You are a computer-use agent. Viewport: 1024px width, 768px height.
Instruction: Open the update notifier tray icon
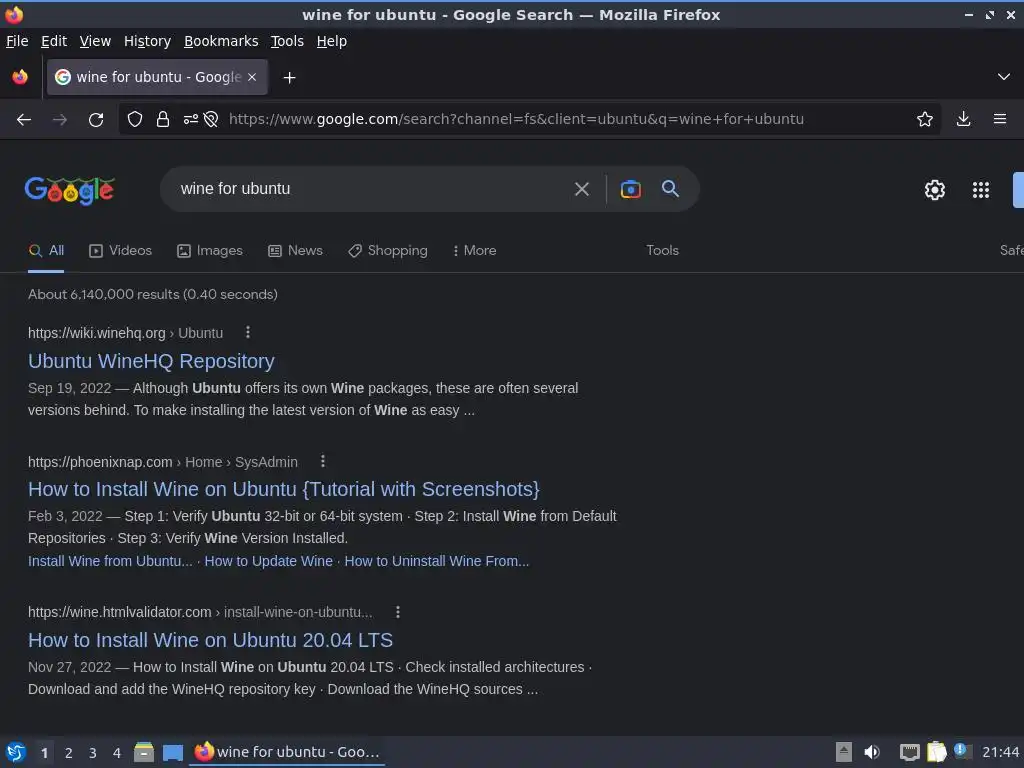point(961,750)
